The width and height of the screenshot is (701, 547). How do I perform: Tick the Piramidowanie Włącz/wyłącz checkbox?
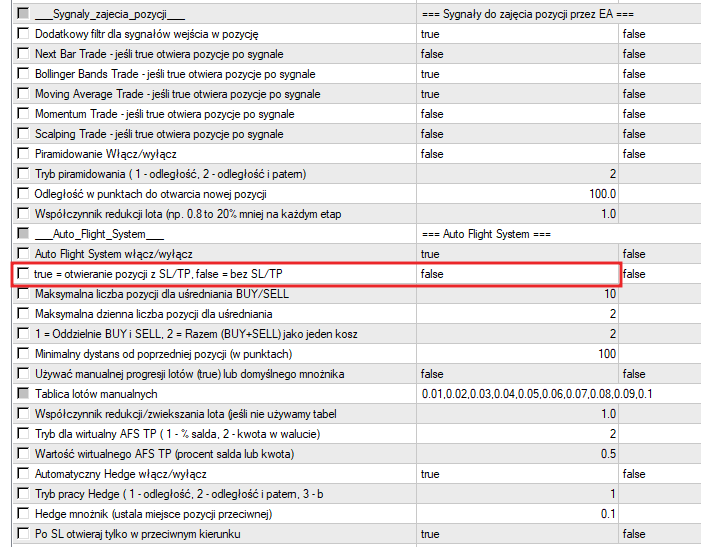pos(24,154)
